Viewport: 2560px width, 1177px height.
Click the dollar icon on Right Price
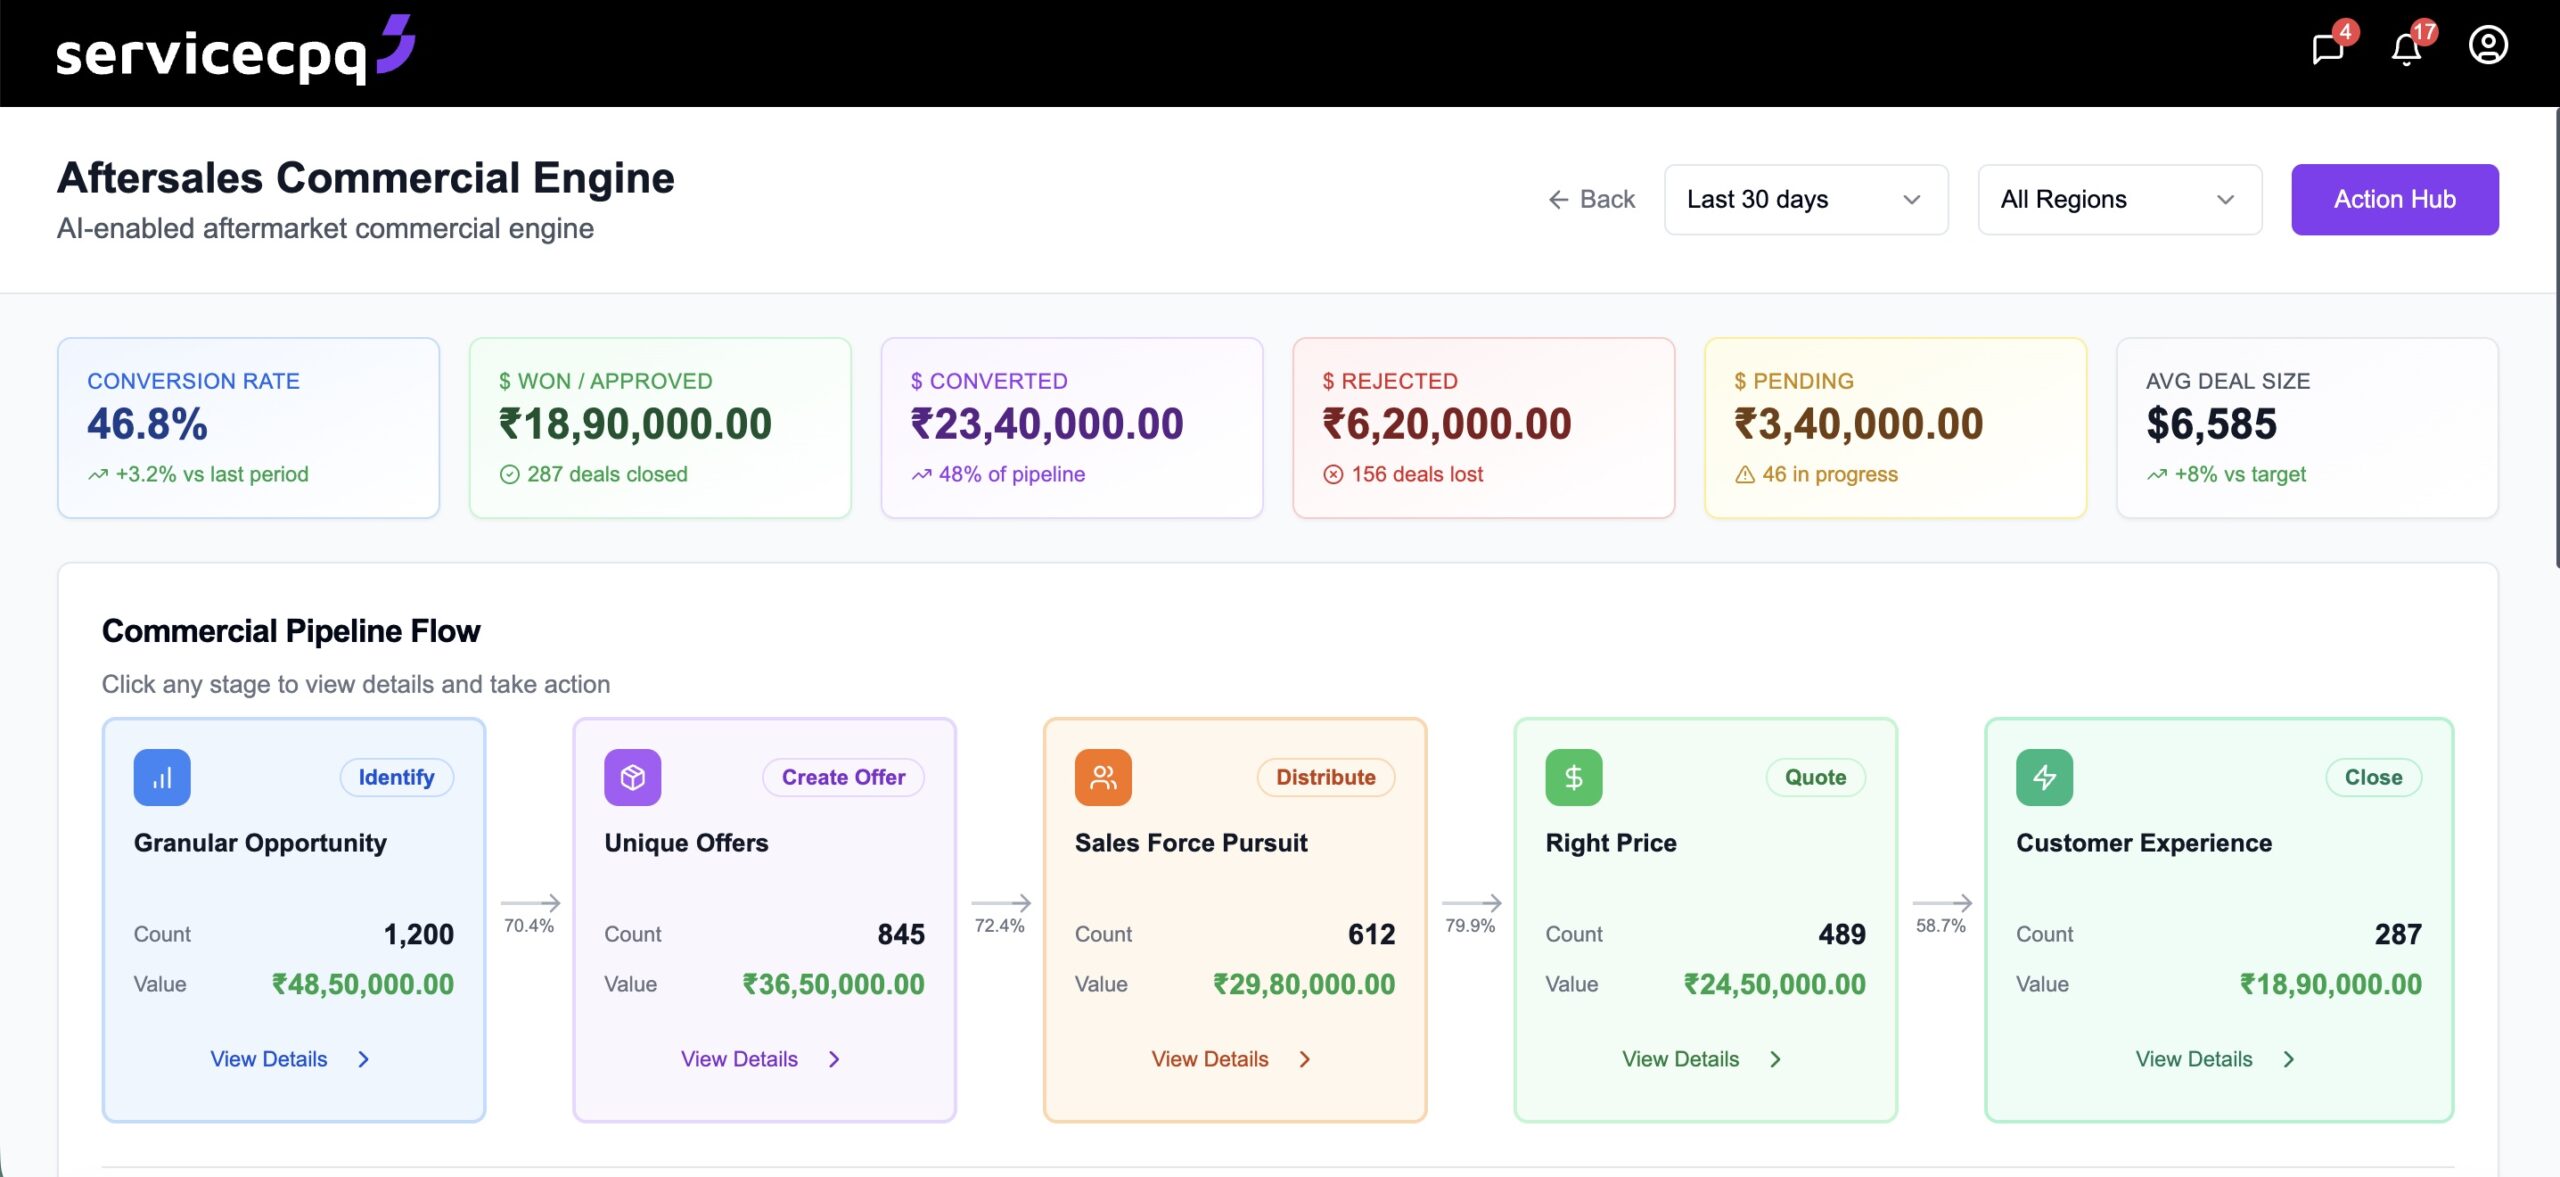(1573, 776)
